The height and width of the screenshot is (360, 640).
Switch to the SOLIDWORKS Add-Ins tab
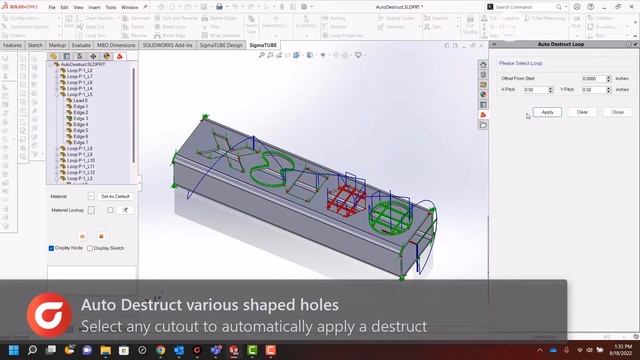[x=167, y=45]
